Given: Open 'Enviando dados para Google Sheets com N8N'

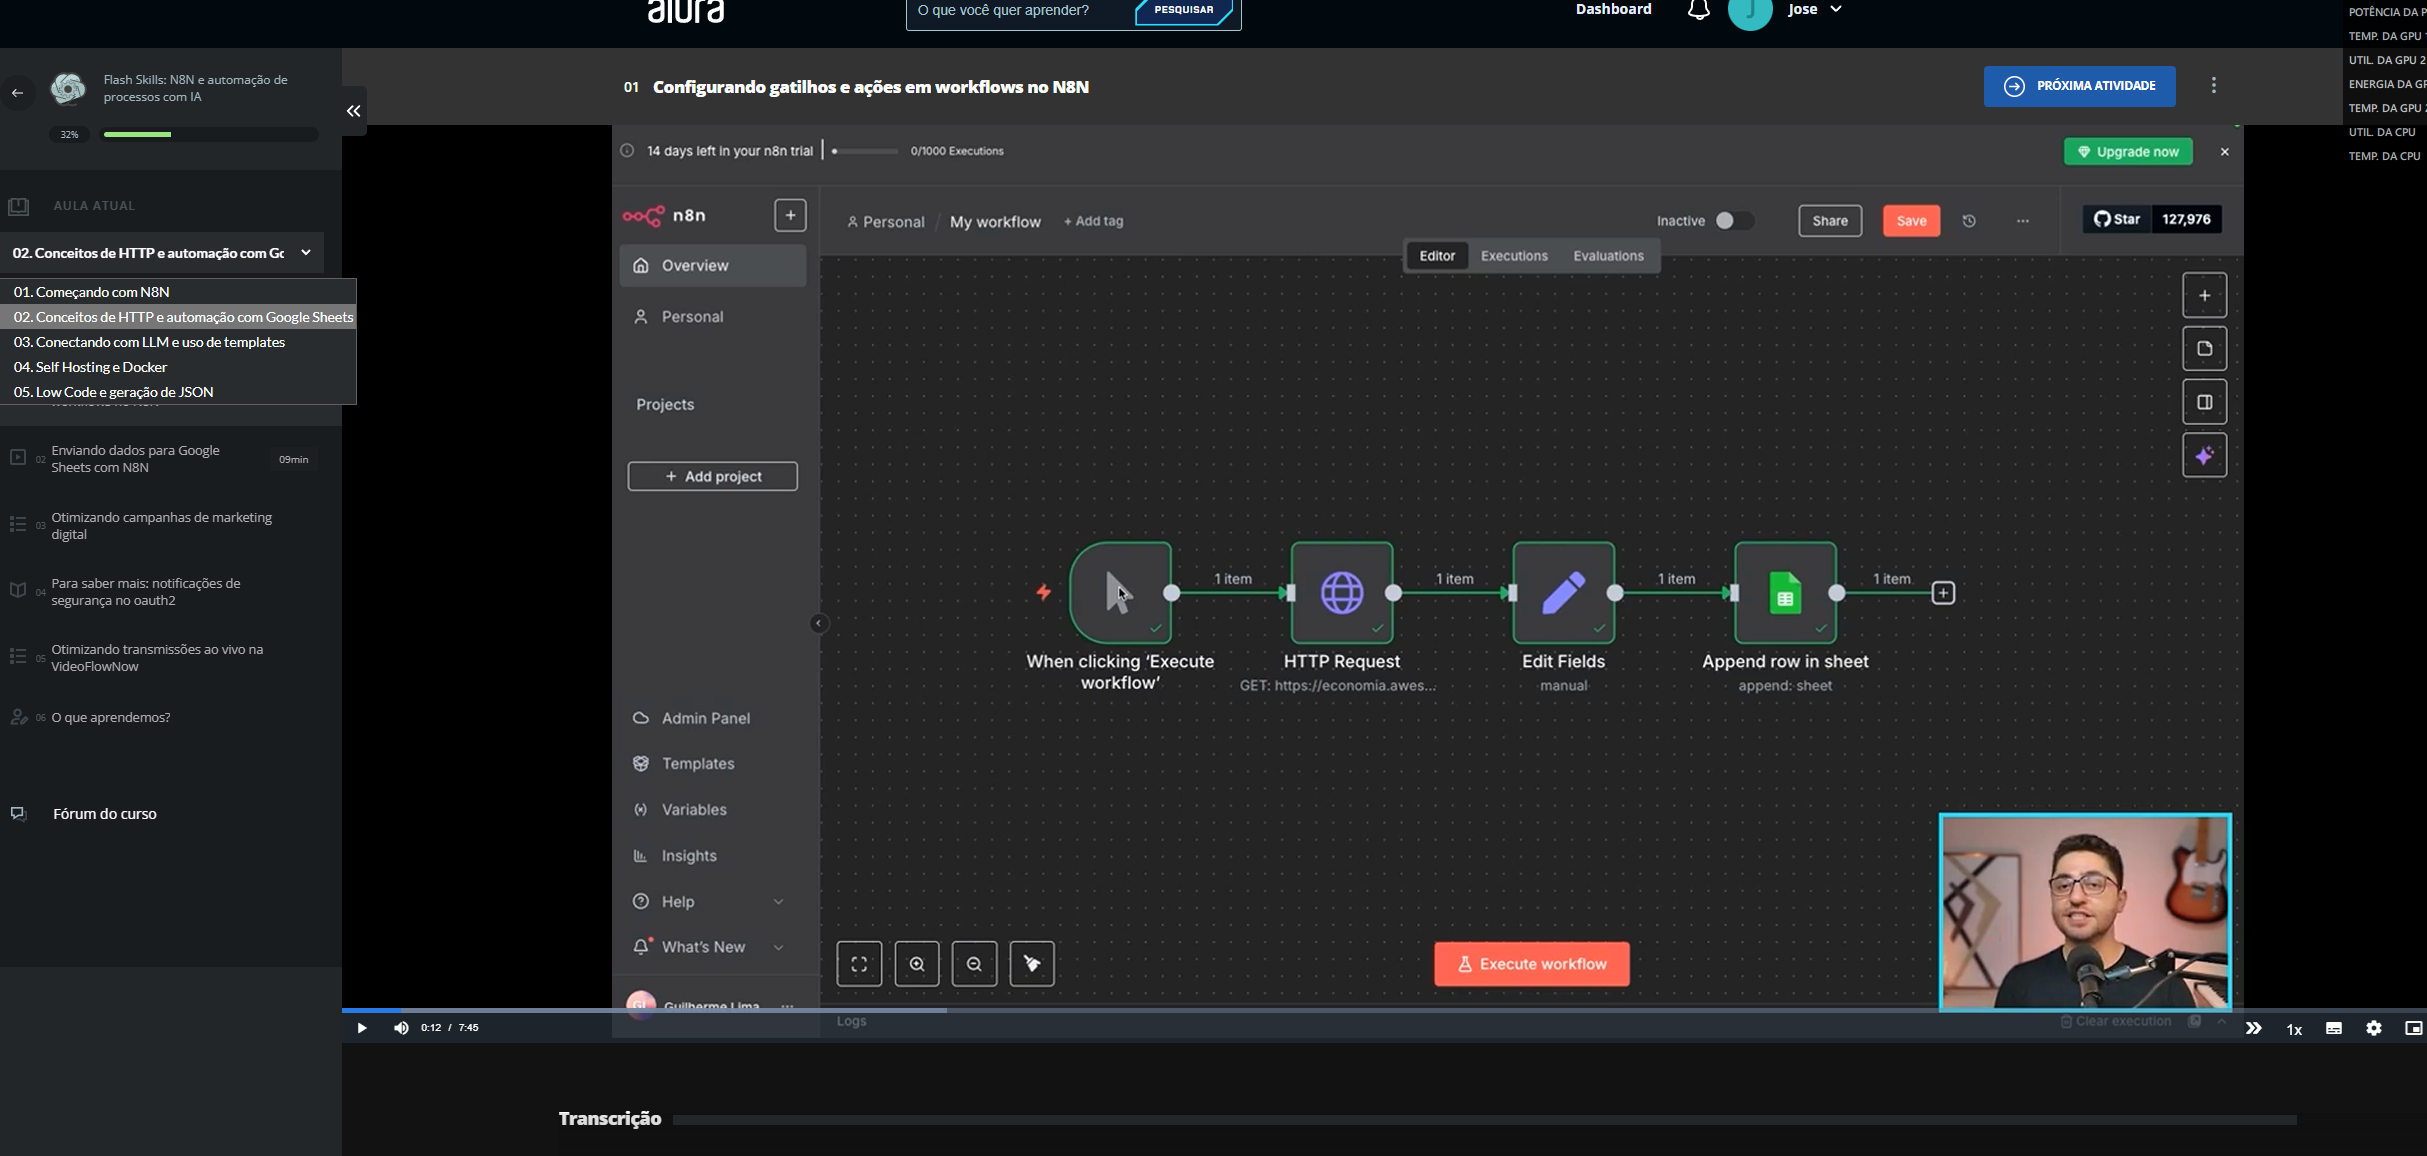Looking at the screenshot, I should pos(170,459).
